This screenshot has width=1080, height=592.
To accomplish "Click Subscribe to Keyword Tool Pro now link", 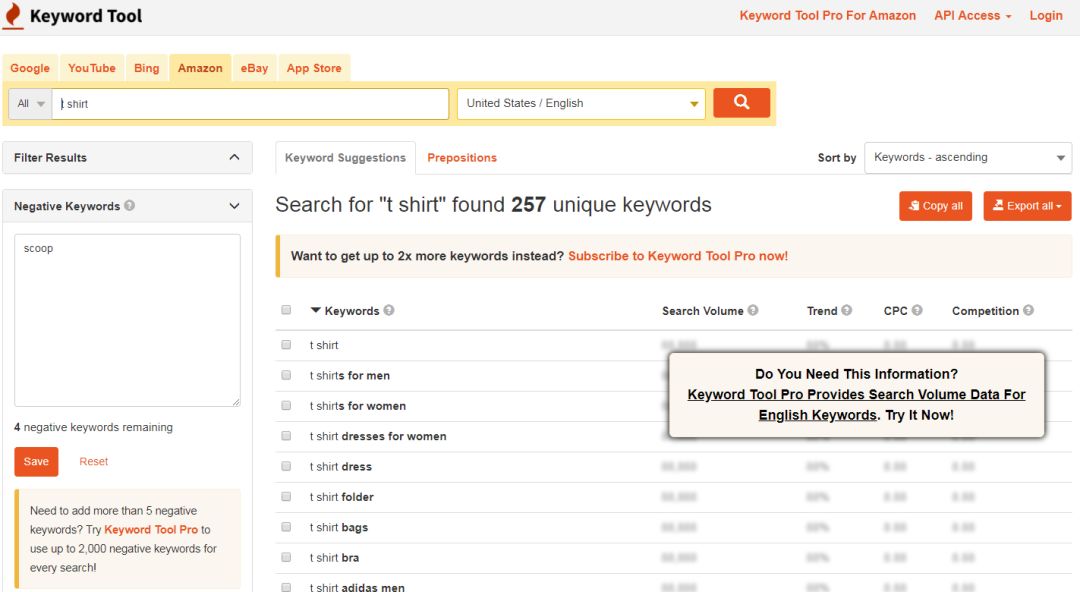I will [x=677, y=256].
